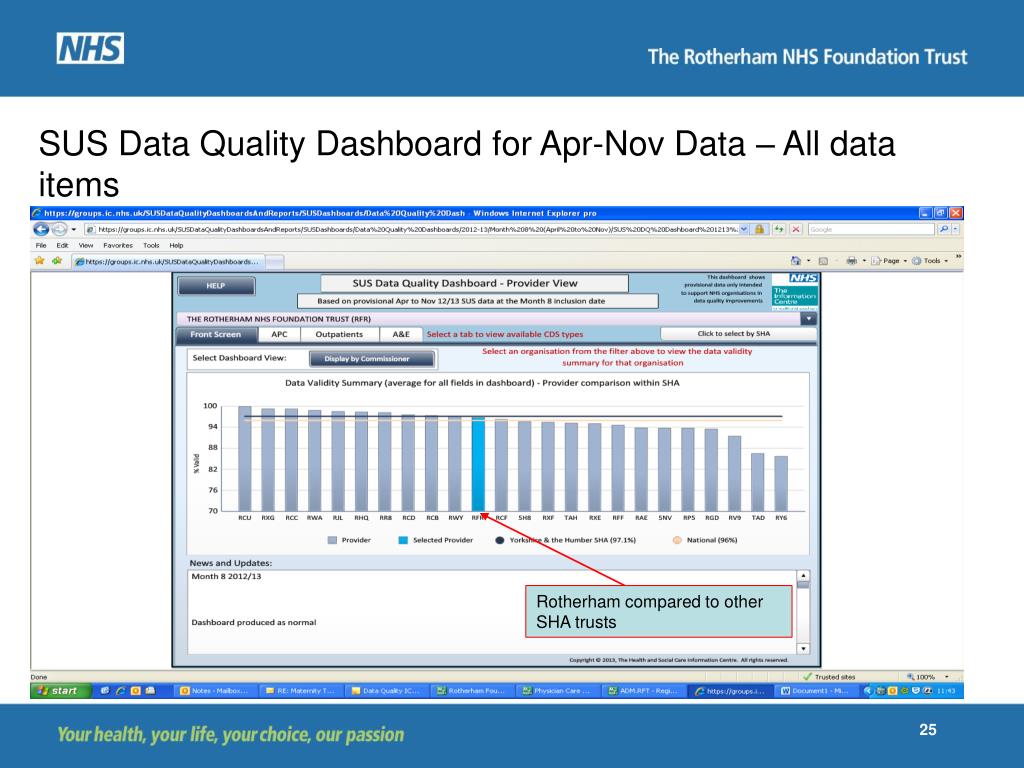Click 'Dashboard produced as normal' text
The image size is (1024, 768).
point(253,622)
